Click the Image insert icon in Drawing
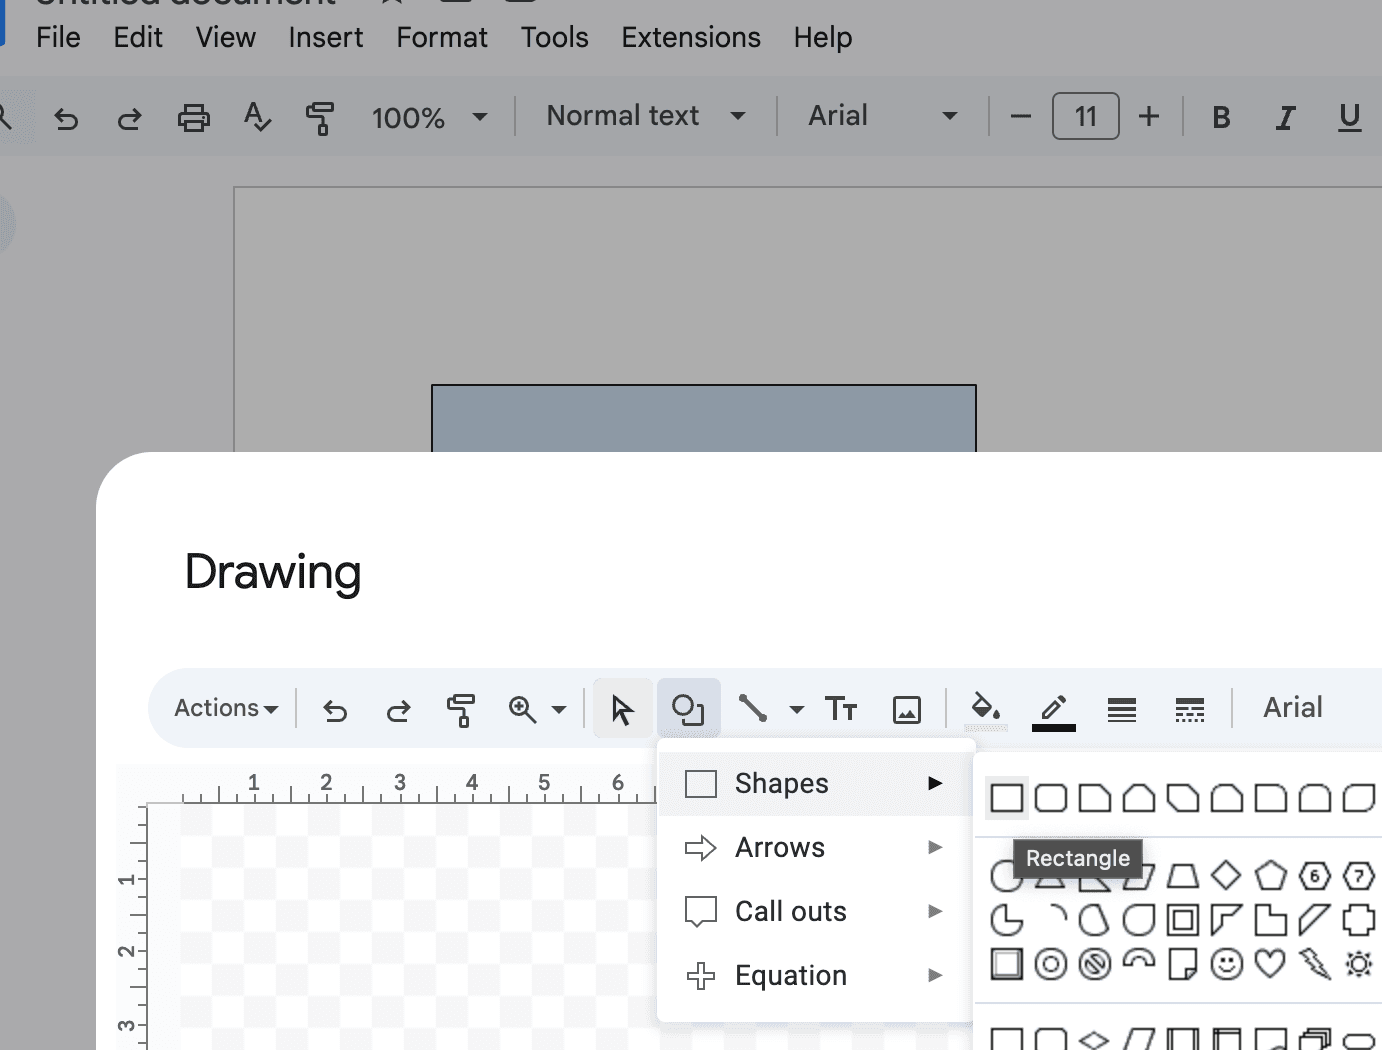Image resolution: width=1382 pixels, height=1050 pixels. (x=906, y=710)
